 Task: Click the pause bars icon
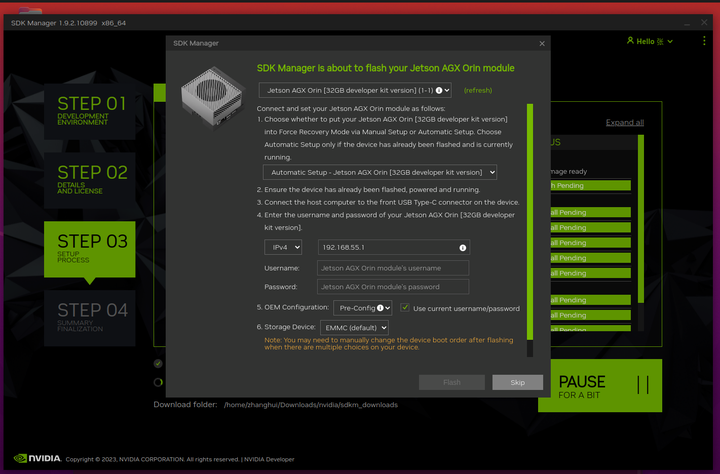click(643, 385)
